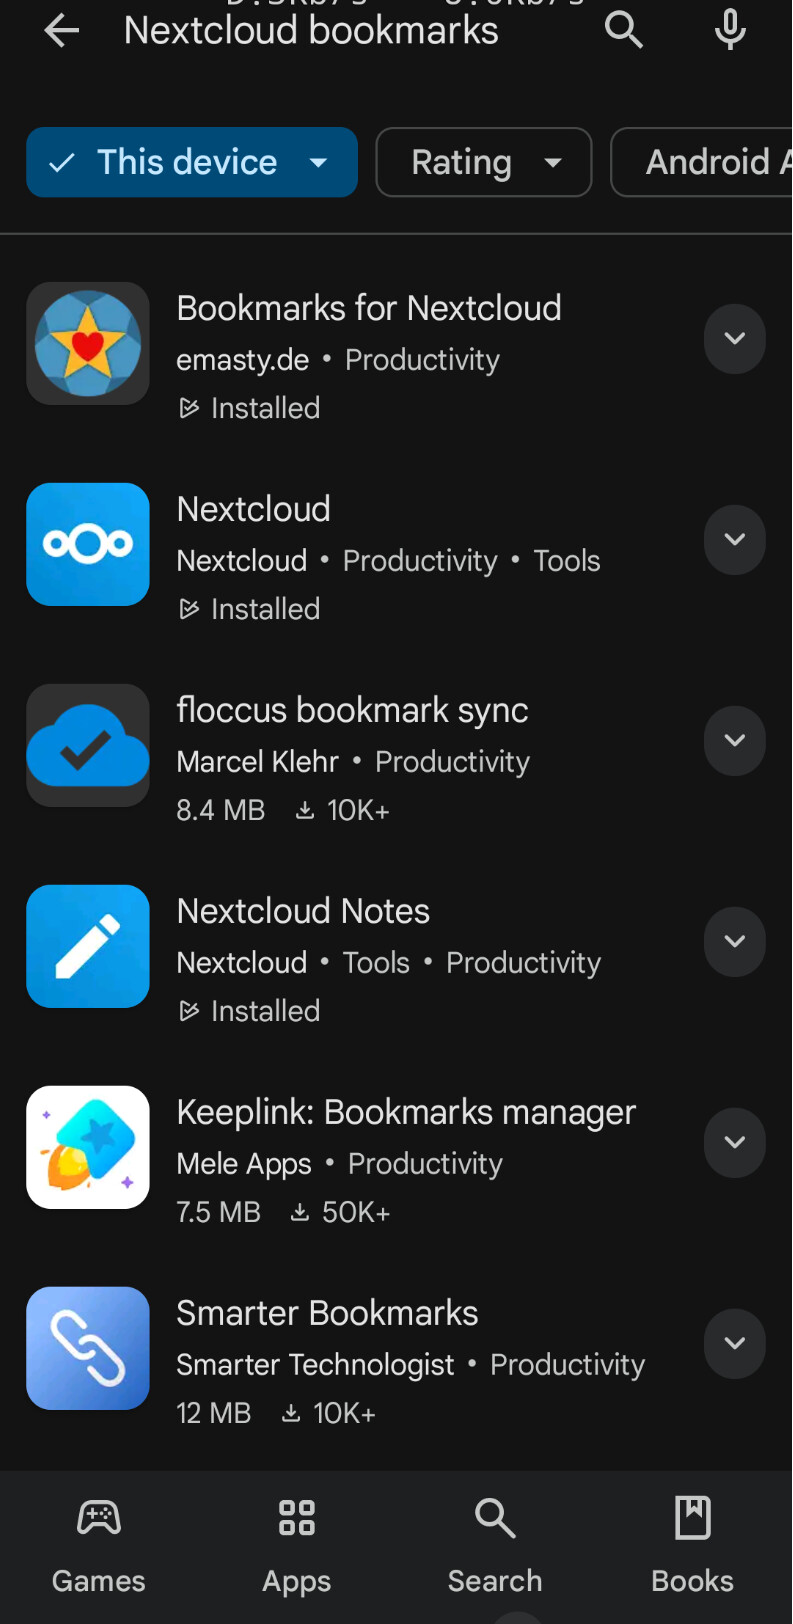Open the Bookmarks for Nextcloud title
The height and width of the screenshot is (1624, 793).
click(x=369, y=308)
